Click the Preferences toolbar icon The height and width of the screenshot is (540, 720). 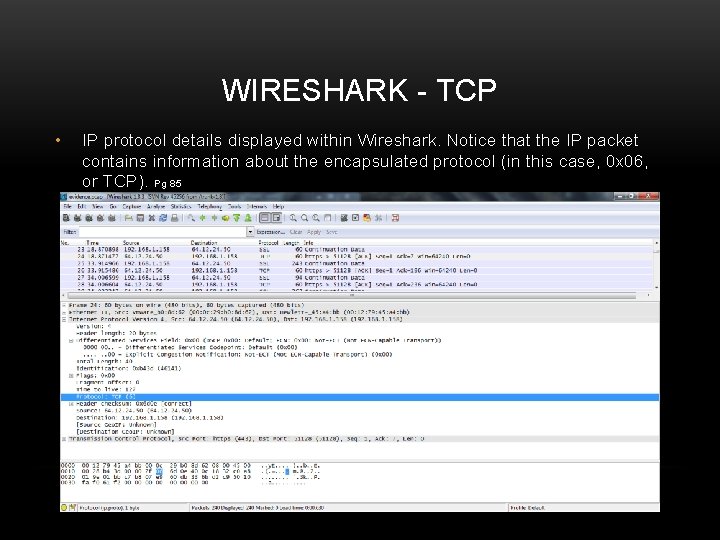coord(378,218)
